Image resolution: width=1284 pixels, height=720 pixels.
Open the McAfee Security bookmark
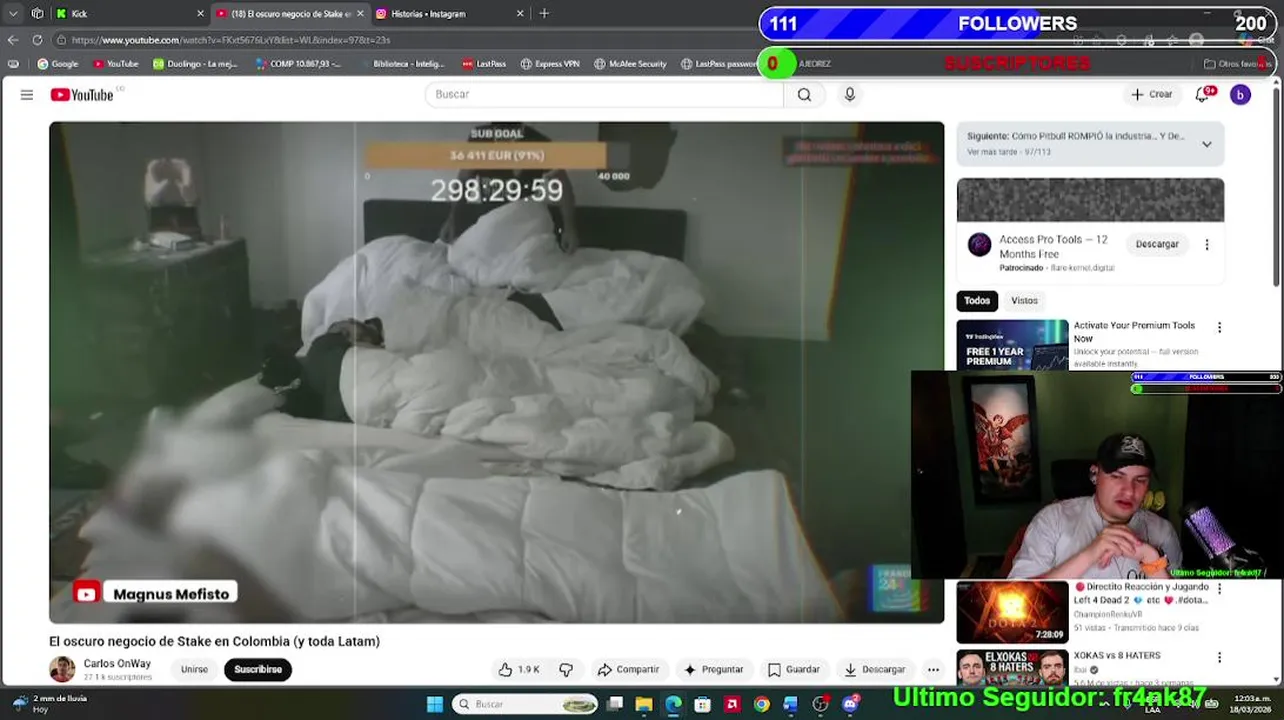click(x=630, y=64)
